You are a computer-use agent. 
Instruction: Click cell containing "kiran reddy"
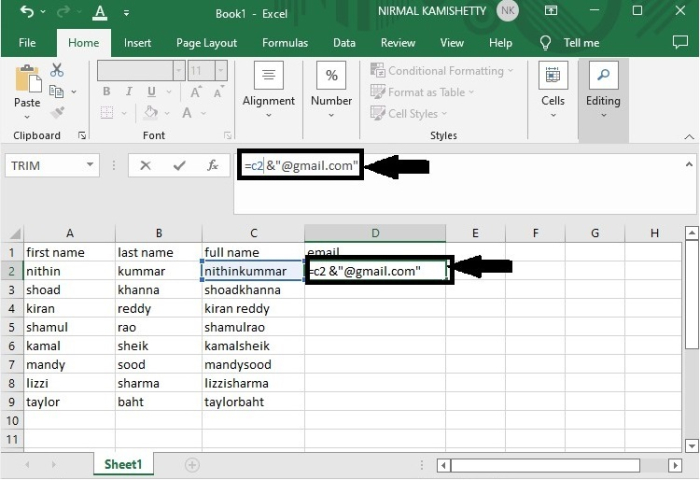tap(253, 309)
